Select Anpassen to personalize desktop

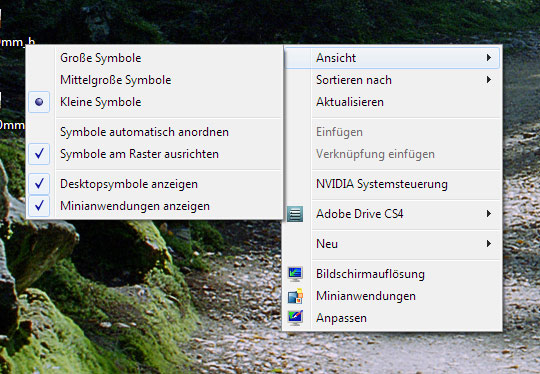(392, 318)
